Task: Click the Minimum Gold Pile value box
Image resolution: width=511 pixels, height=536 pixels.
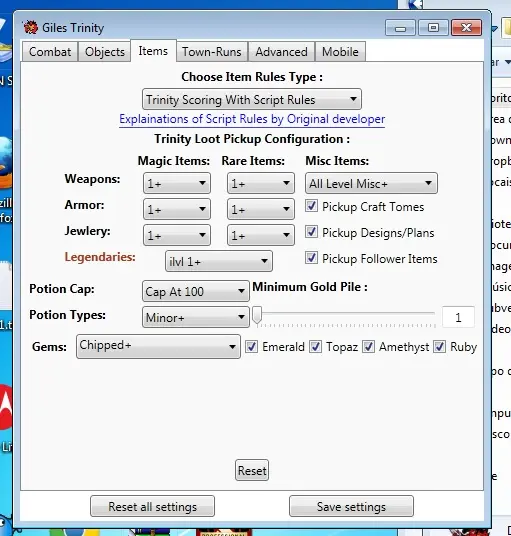Action: 458,317
